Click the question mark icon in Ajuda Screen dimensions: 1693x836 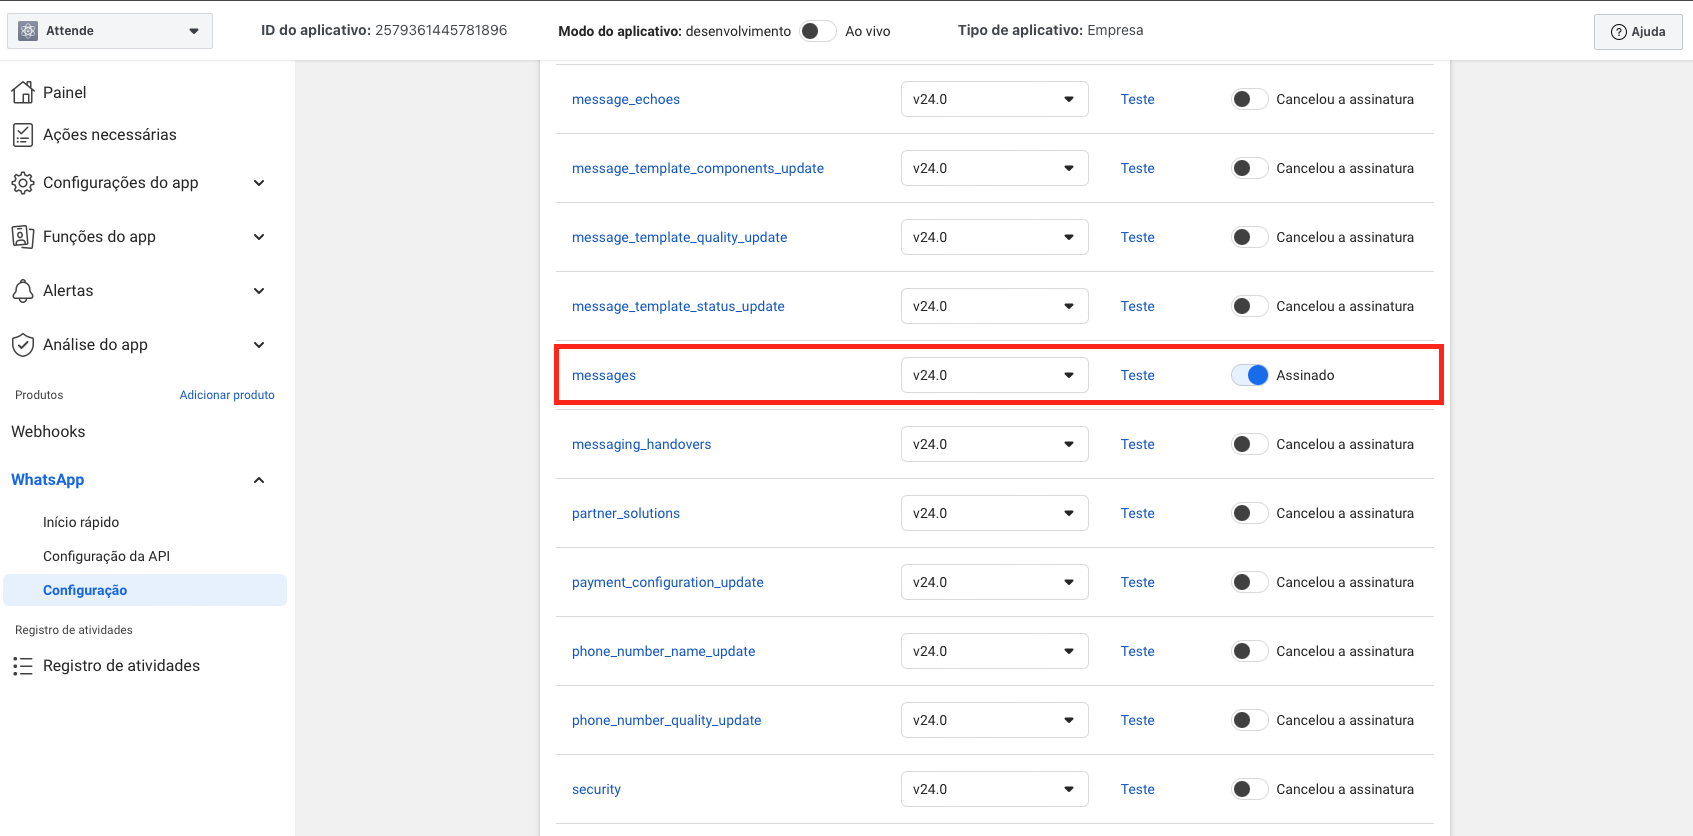1618,32
